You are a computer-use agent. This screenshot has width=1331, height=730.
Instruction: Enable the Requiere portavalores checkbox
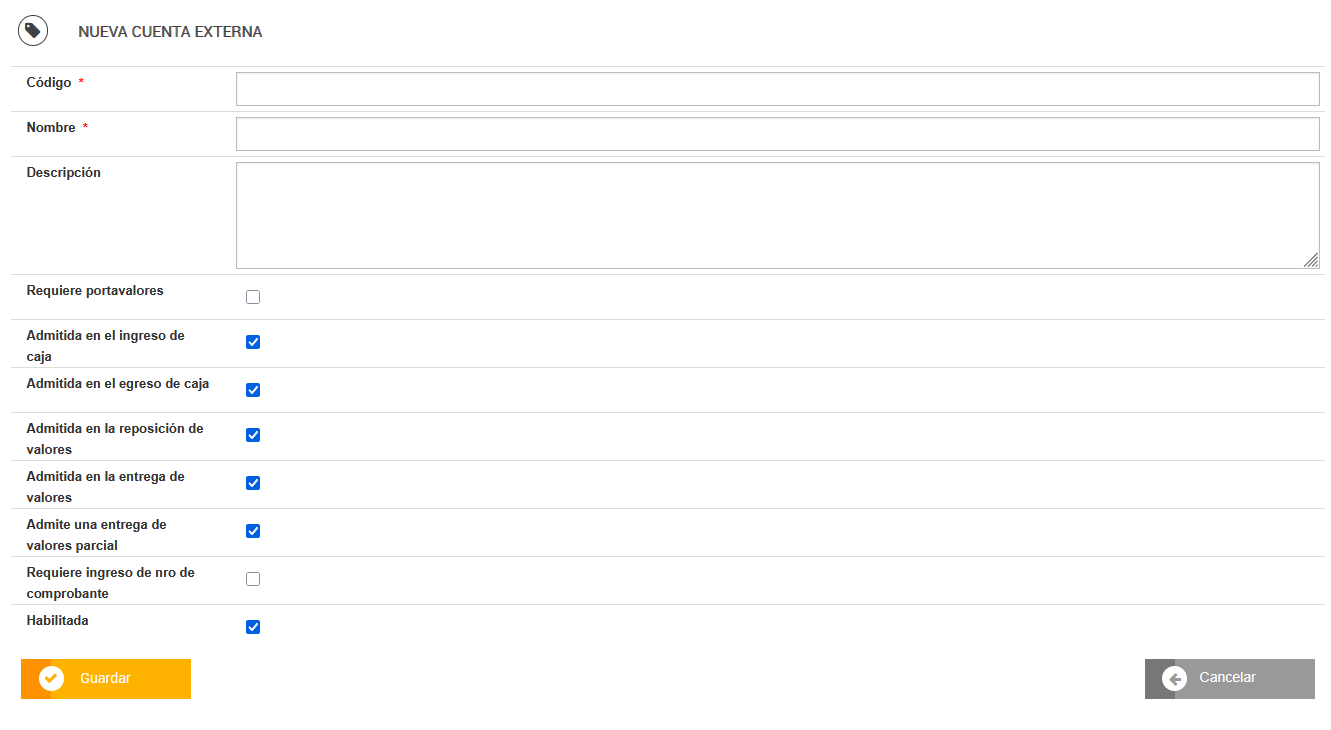(253, 297)
